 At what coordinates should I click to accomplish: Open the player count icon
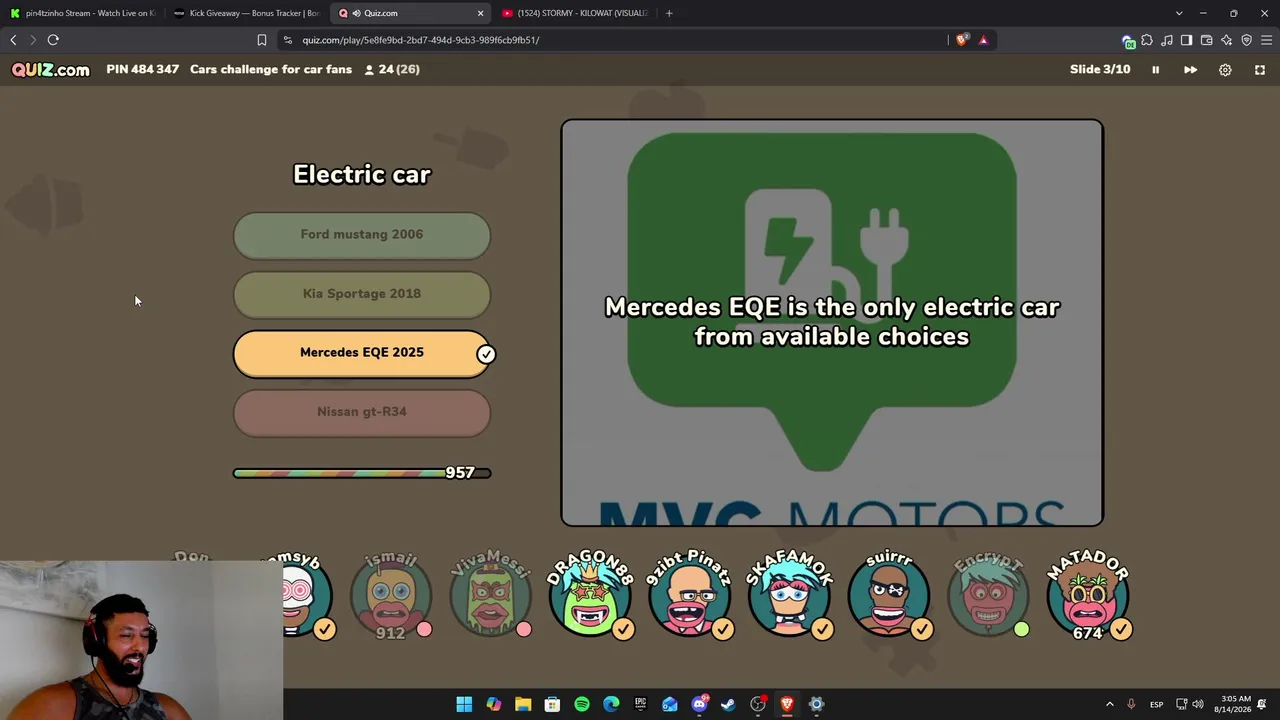[x=369, y=70]
